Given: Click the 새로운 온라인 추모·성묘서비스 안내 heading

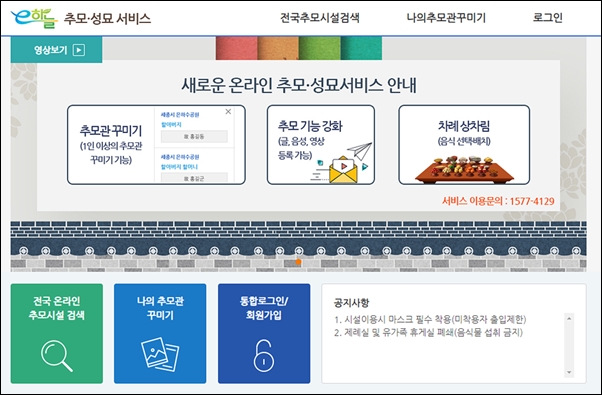Looking at the screenshot, I should tap(299, 85).
